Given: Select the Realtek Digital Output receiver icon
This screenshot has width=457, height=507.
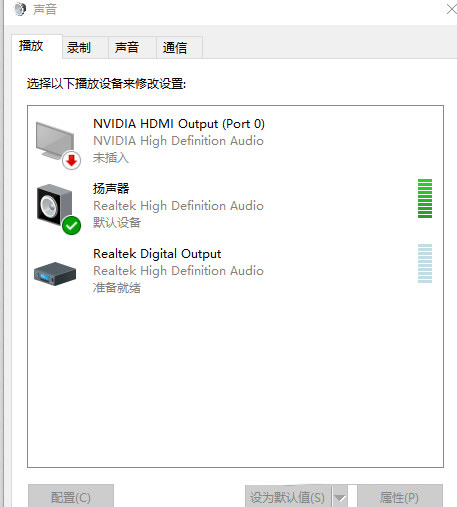Looking at the screenshot, I should (55, 274).
